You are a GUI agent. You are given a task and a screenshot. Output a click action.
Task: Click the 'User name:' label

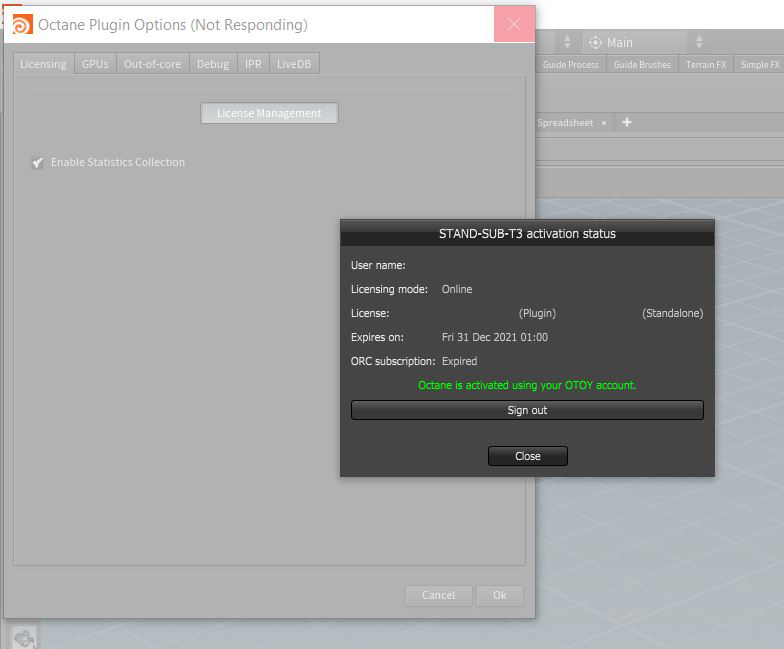378,265
